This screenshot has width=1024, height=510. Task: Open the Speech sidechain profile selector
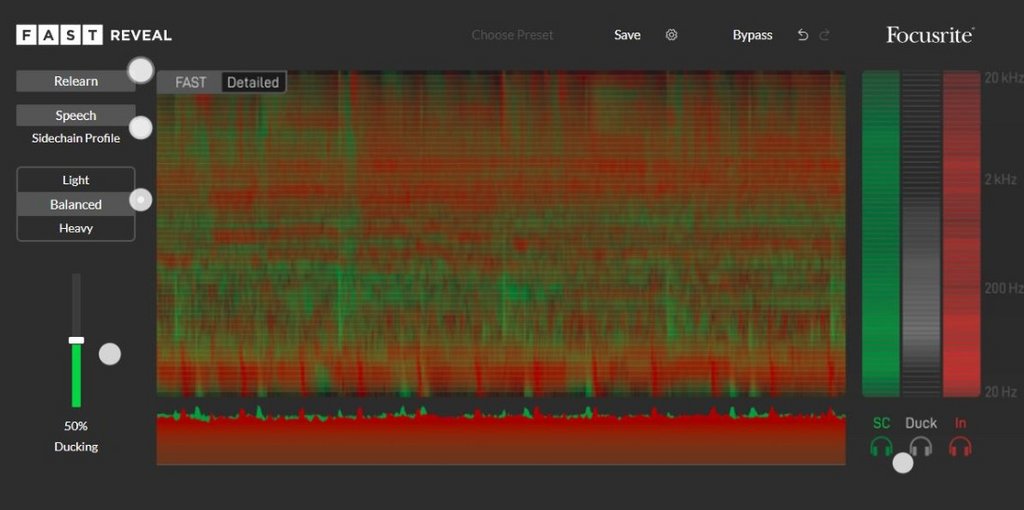click(76, 115)
